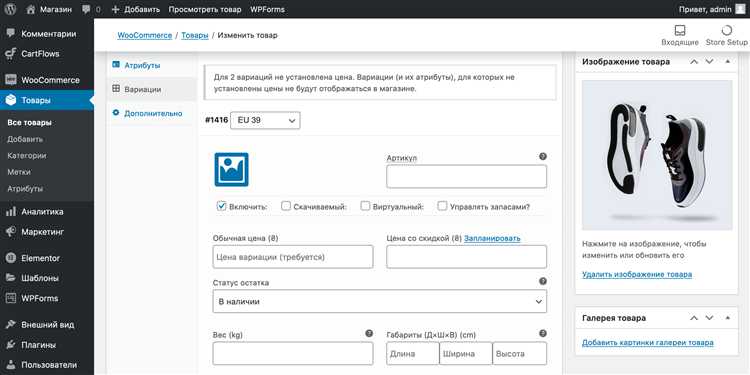Click the Вес help question icon
The image size is (750, 375).
[369, 333]
